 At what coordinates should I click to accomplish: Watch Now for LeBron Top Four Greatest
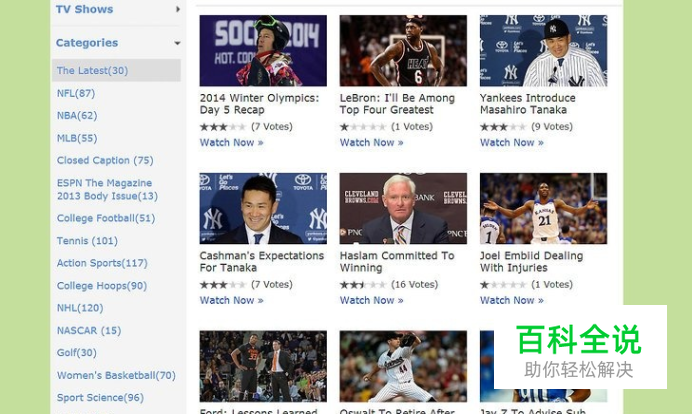click(371, 143)
